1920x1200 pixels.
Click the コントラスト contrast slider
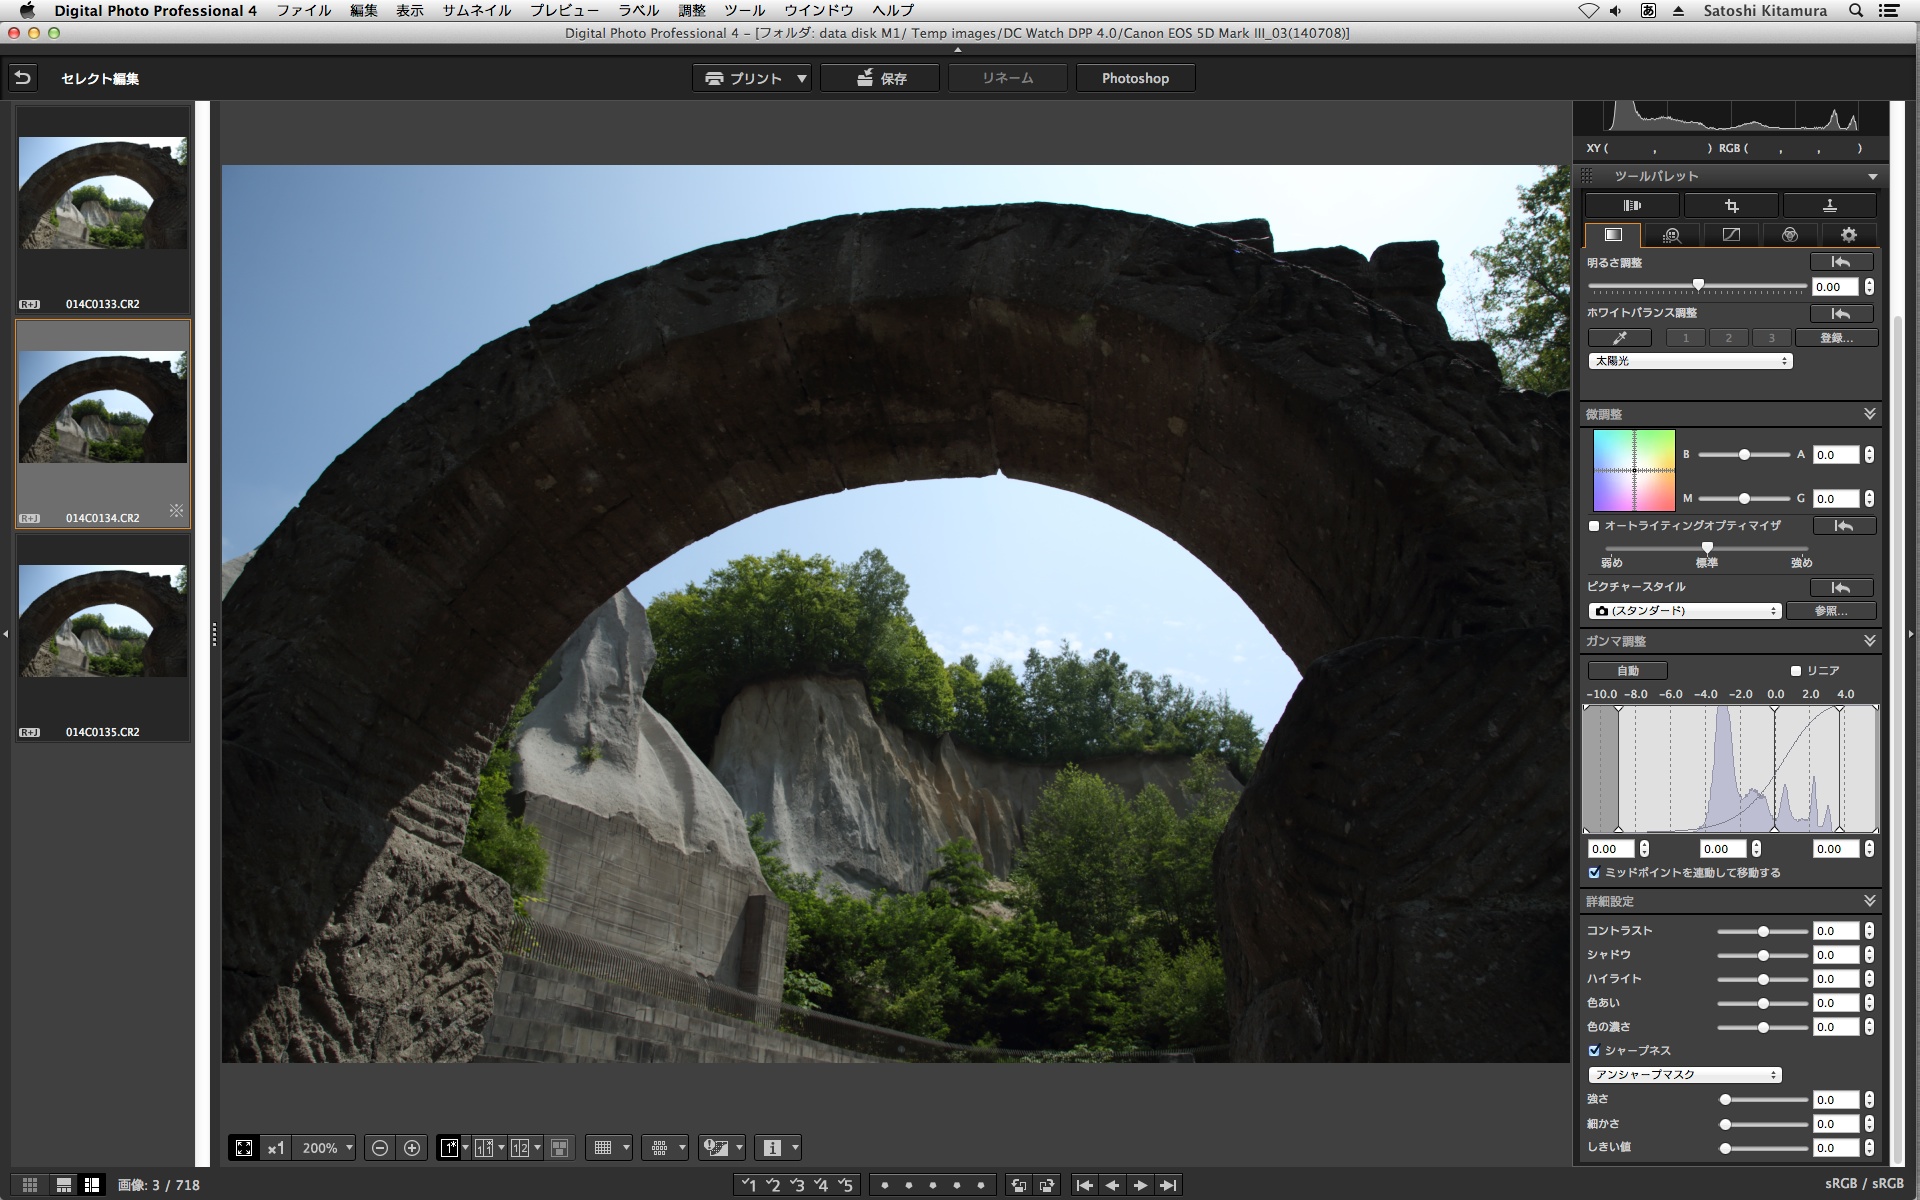click(1763, 931)
